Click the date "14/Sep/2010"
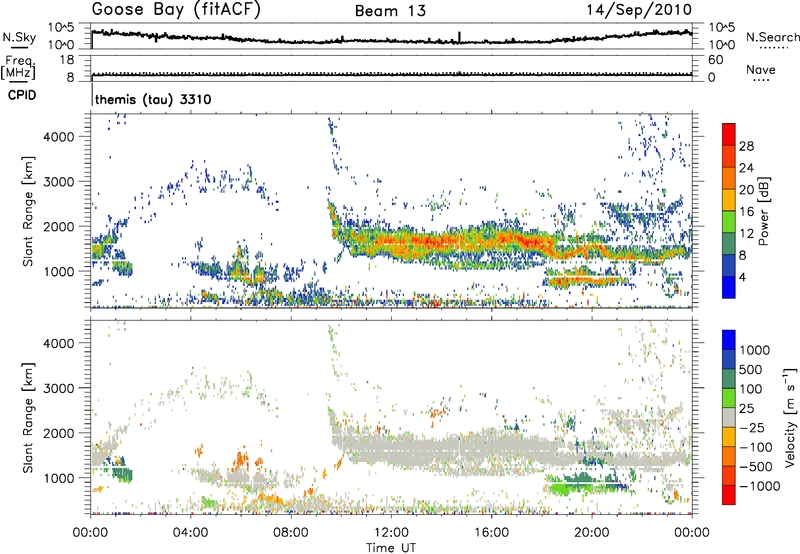This screenshot has width=800, height=554. point(639,10)
